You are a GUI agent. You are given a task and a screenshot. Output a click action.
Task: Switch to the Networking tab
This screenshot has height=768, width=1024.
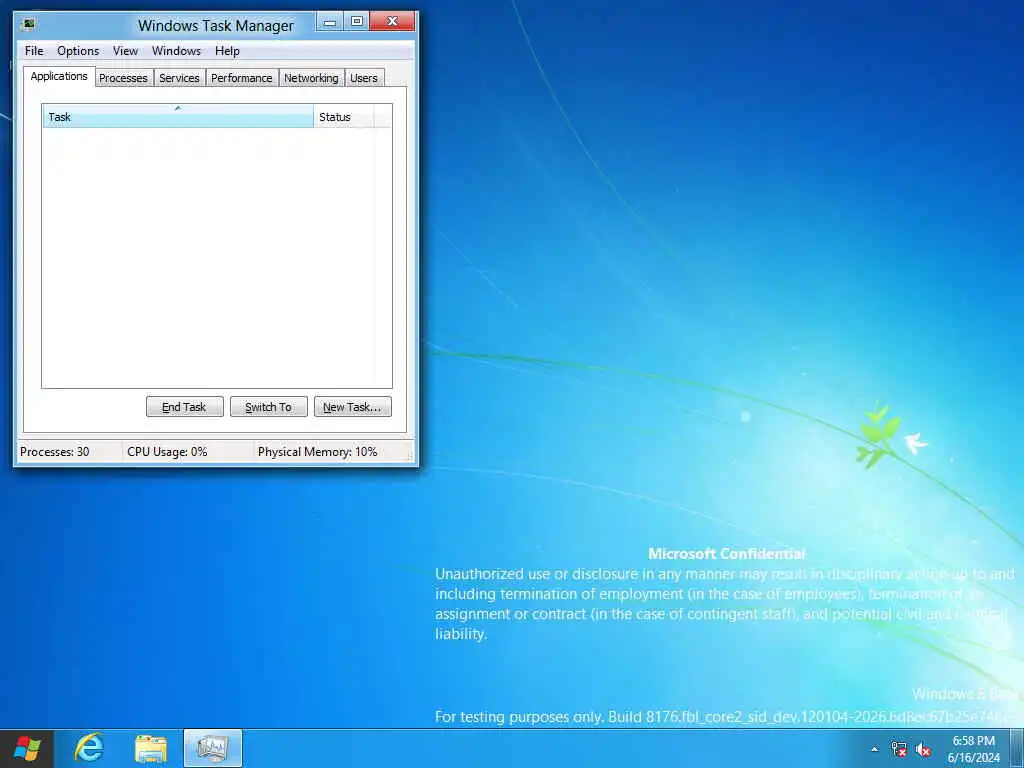click(311, 78)
